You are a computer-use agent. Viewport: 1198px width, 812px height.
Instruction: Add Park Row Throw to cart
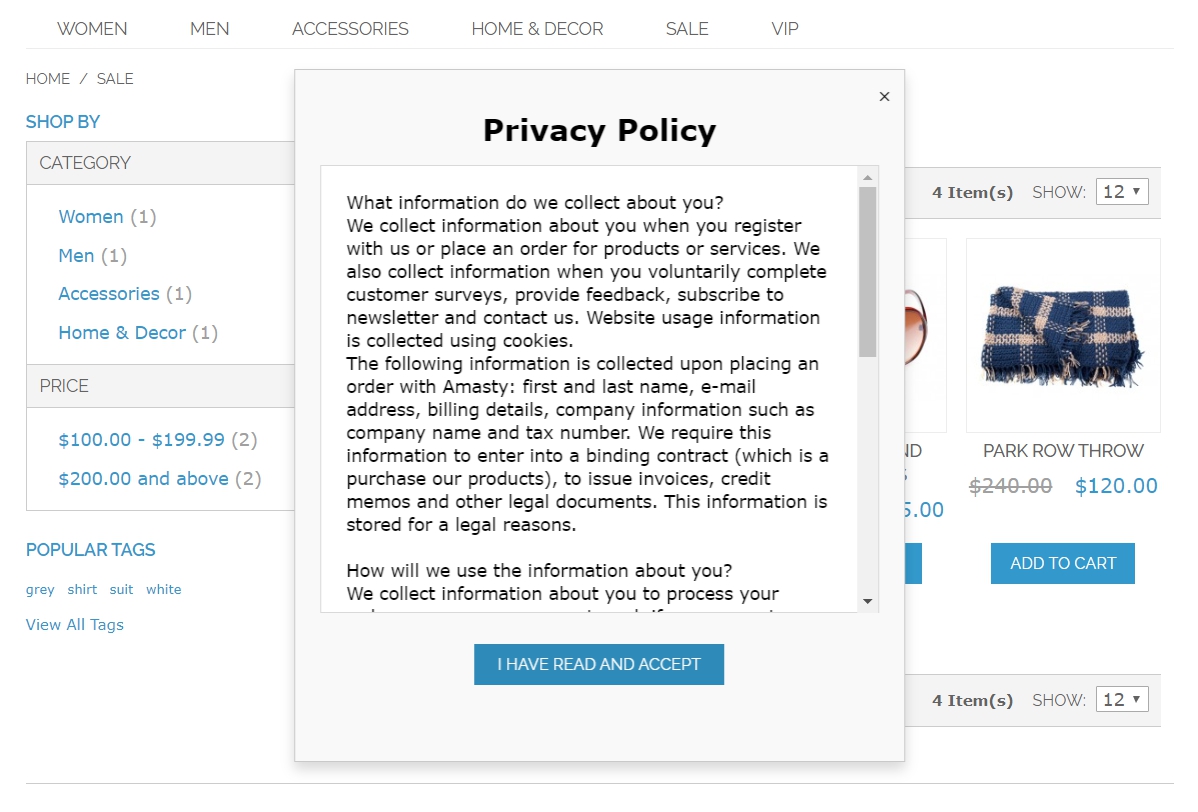1062,564
